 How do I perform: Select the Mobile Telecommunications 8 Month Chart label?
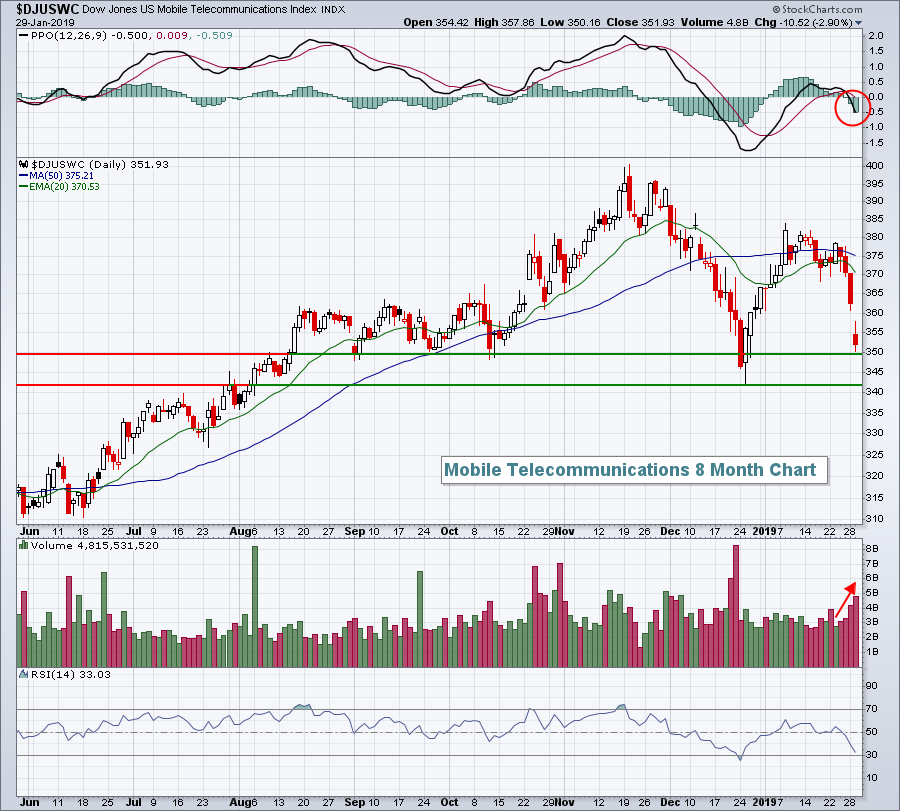630,469
